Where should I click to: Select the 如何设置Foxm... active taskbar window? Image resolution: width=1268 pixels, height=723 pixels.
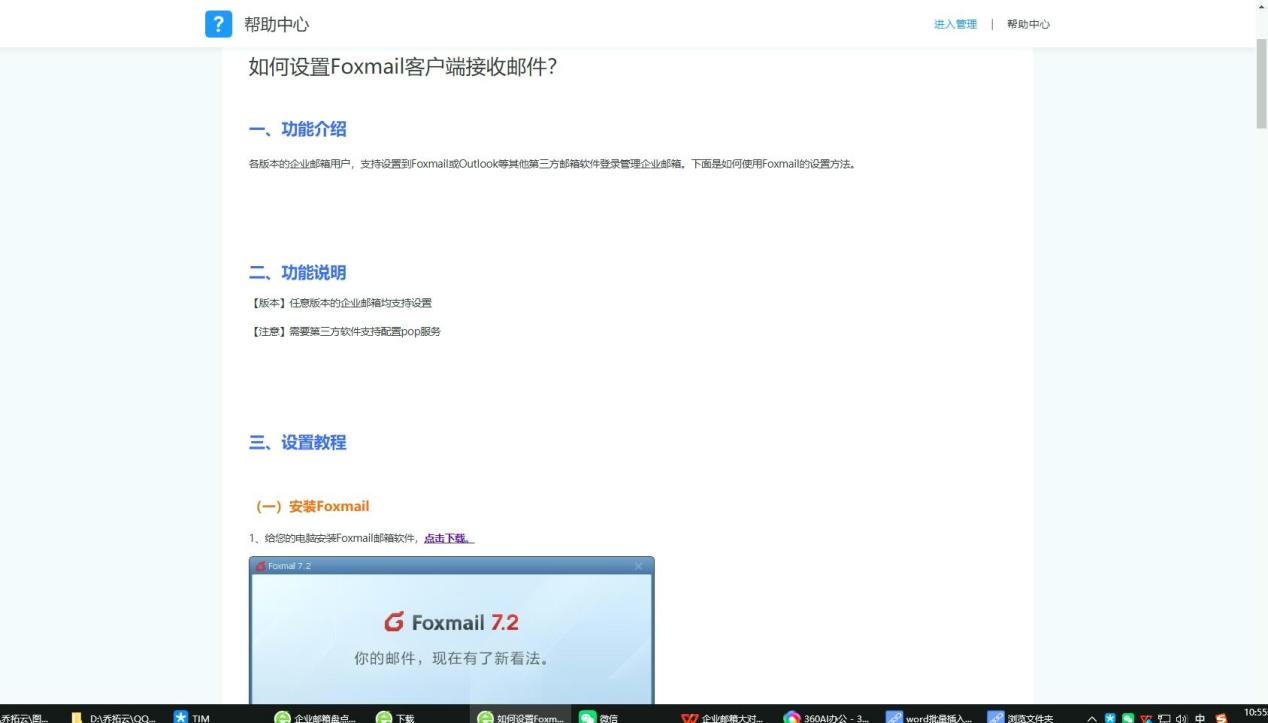click(520, 717)
